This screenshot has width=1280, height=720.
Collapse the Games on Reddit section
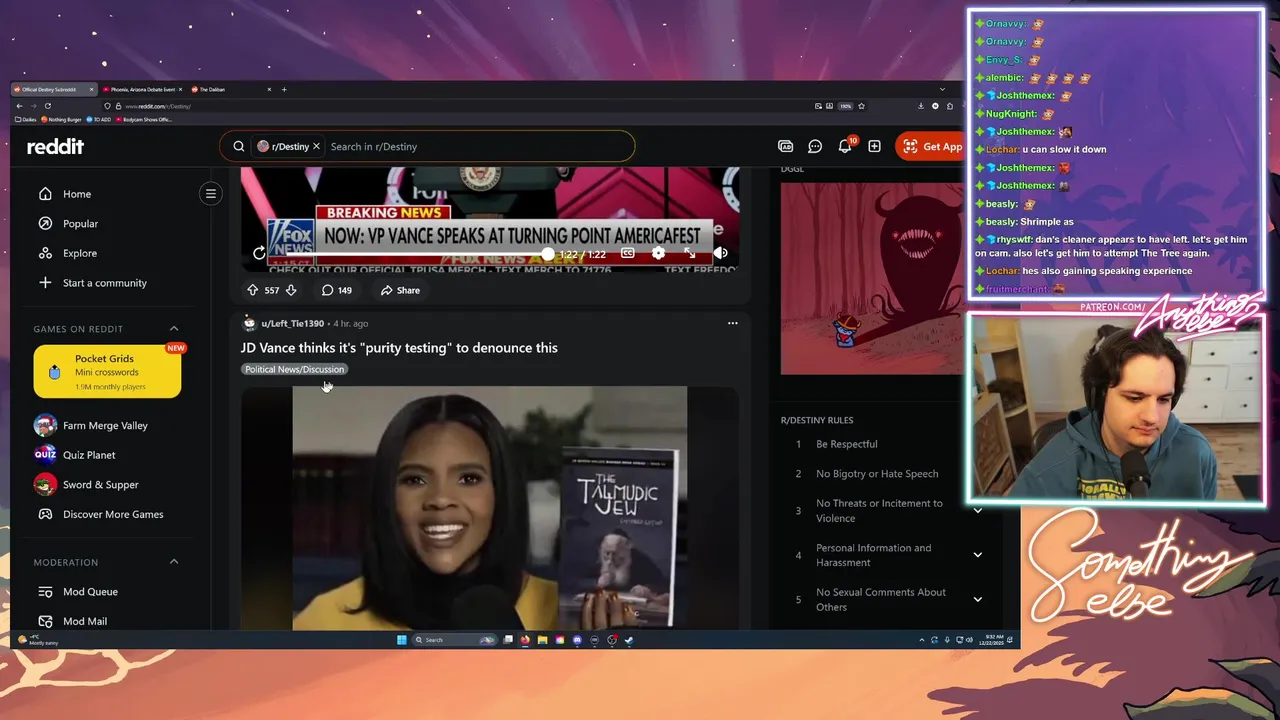click(x=174, y=329)
